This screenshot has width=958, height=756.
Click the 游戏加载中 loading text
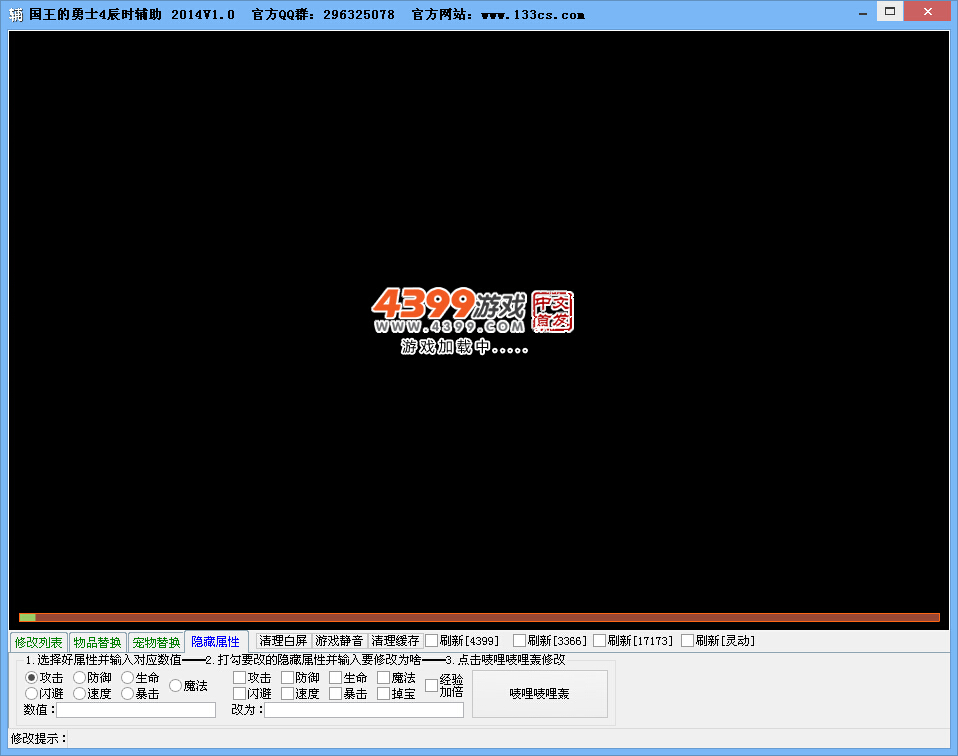click(464, 347)
